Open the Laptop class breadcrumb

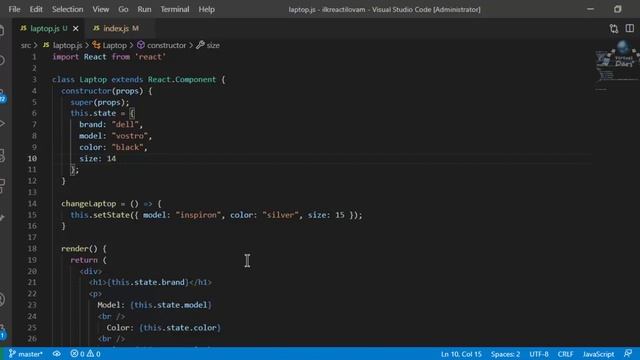[x=109, y=45]
